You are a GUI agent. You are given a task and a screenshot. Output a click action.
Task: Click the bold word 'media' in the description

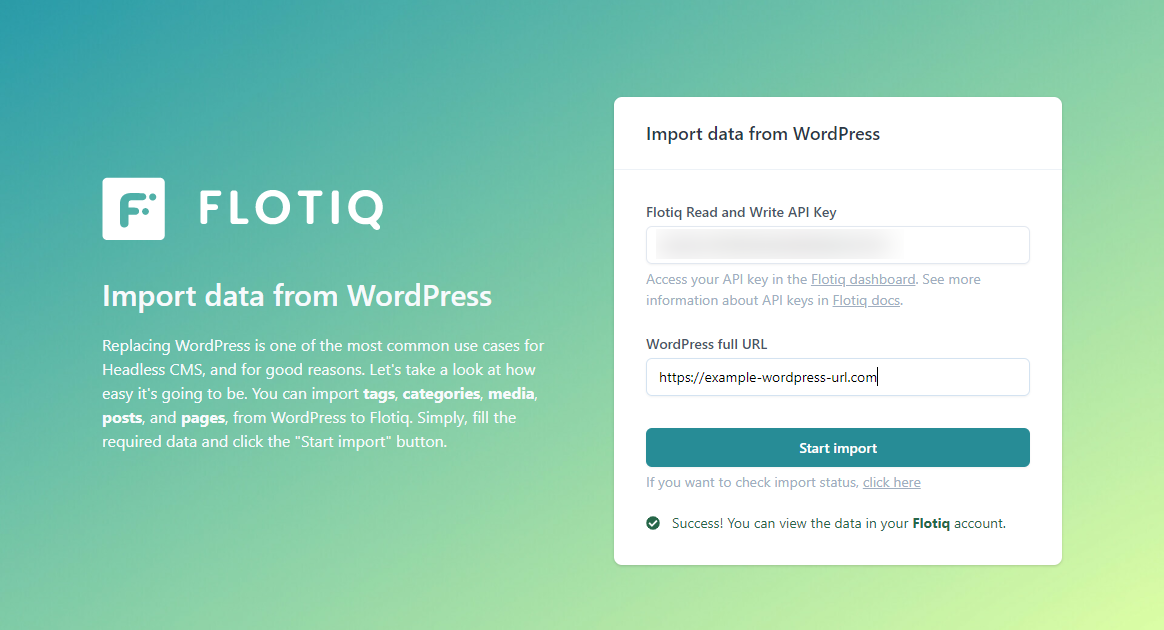pos(511,393)
